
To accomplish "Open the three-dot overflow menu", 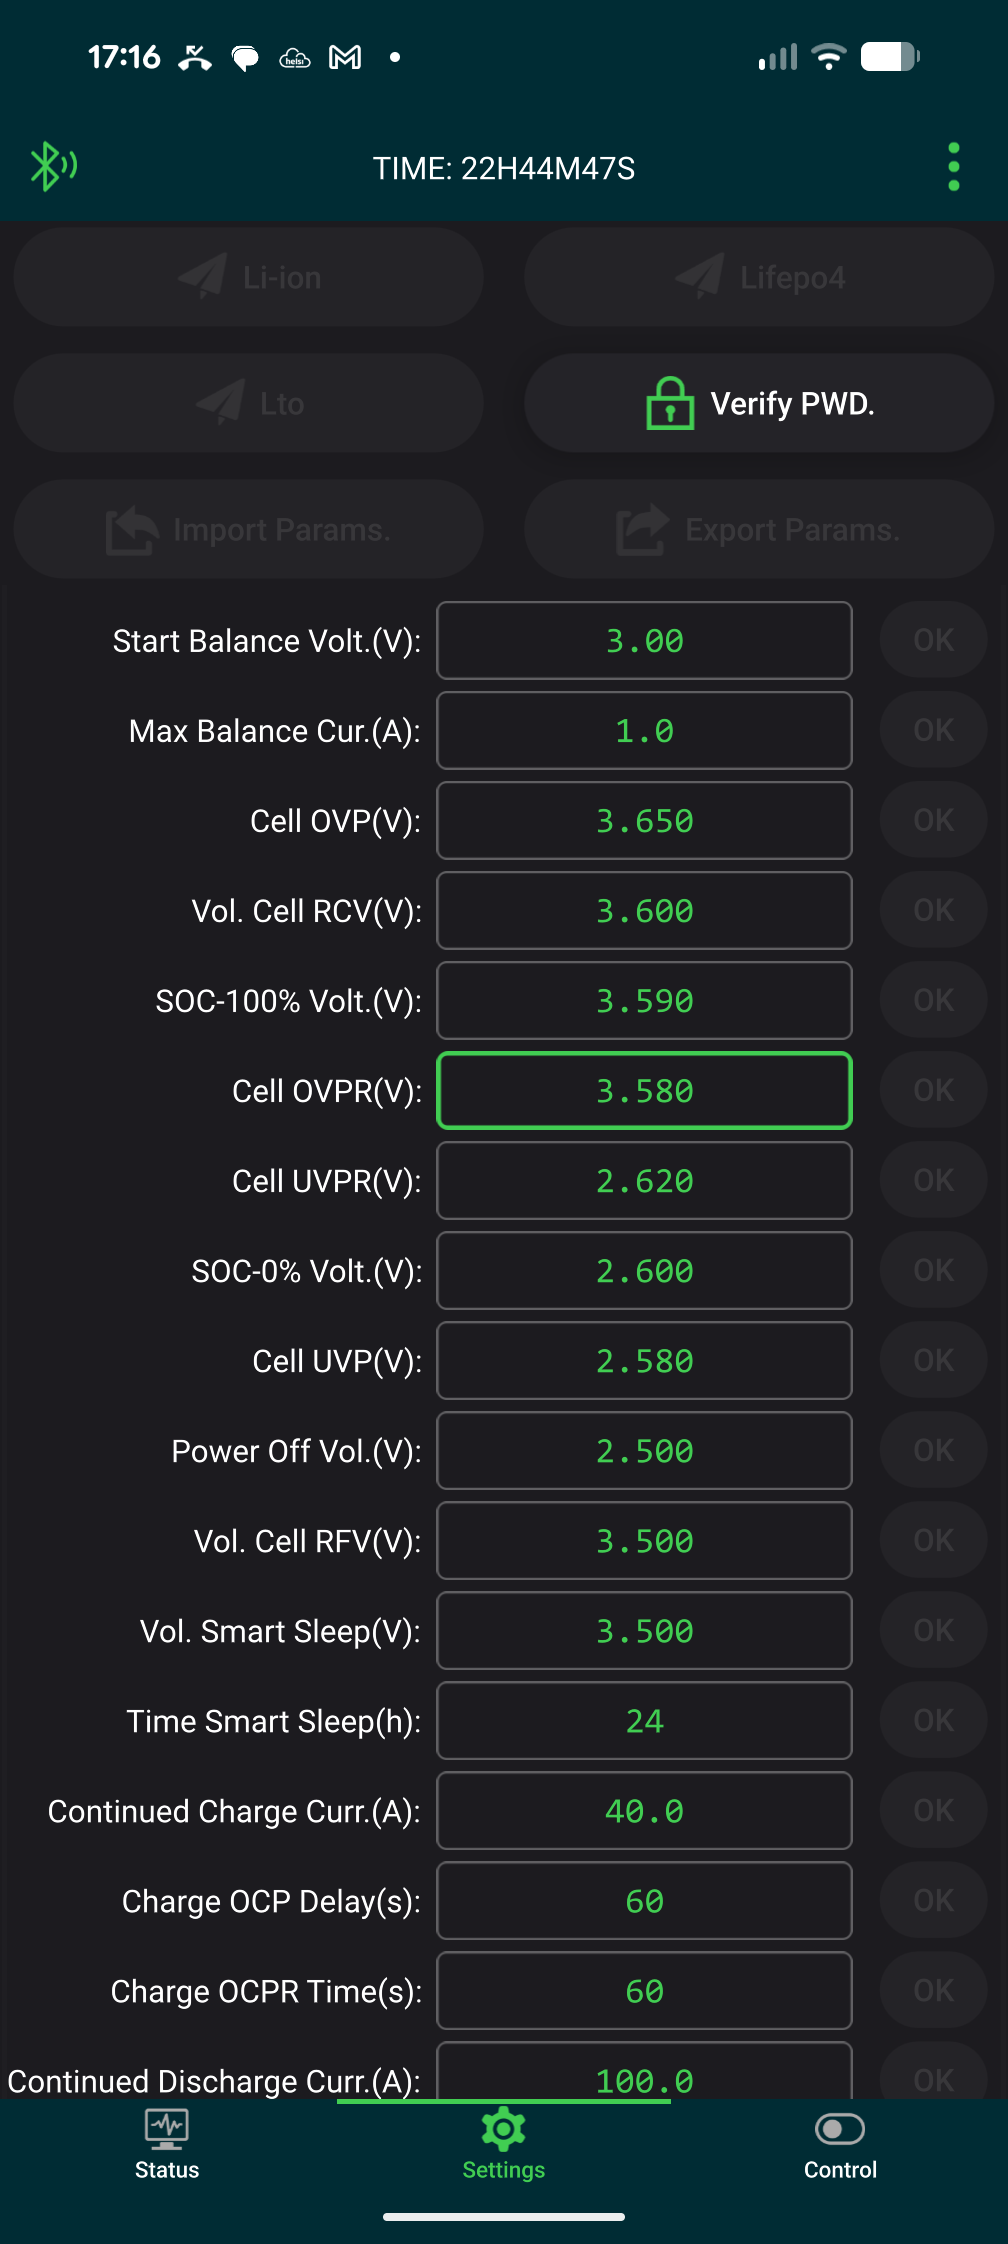I will 953,166.
